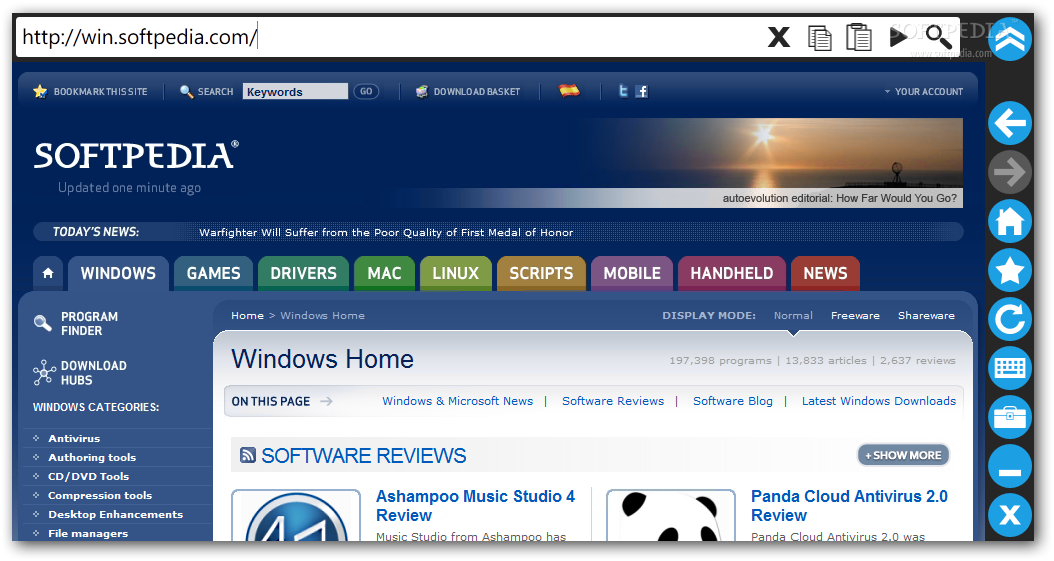
Task: Set display mode to Normal
Action: [793, 316]
